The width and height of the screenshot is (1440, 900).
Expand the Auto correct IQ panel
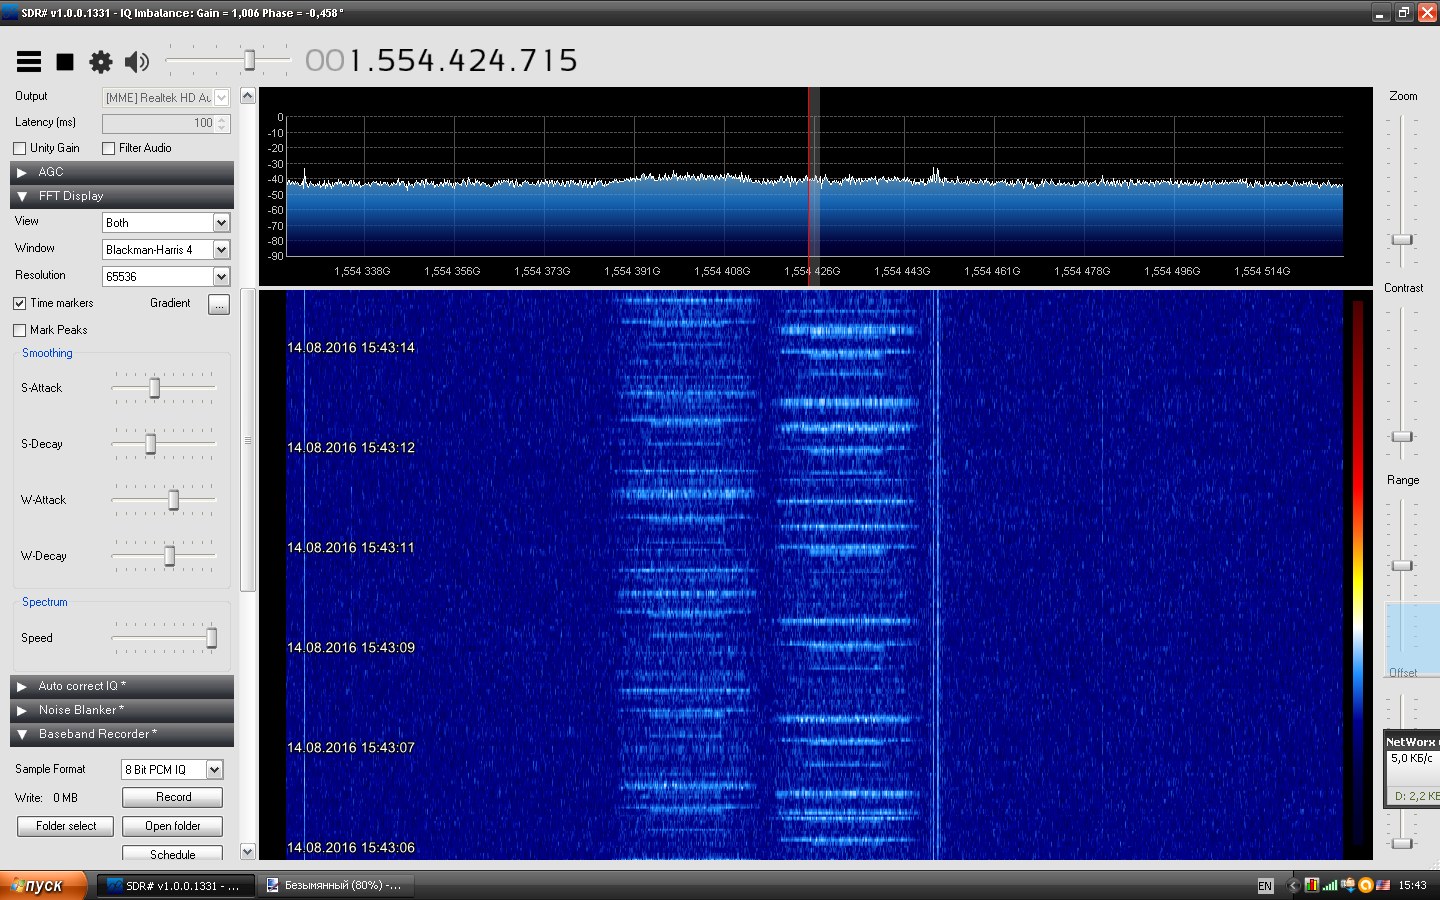(122, 686)
